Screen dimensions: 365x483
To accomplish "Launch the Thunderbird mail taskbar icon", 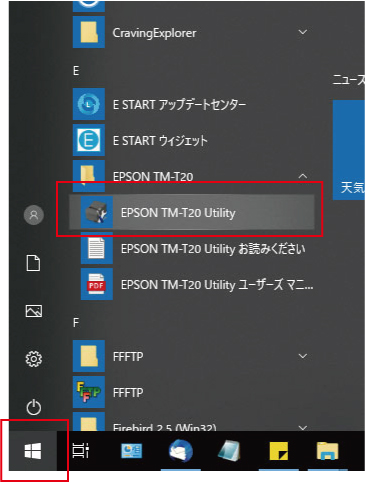I will [x=180, y=451].
